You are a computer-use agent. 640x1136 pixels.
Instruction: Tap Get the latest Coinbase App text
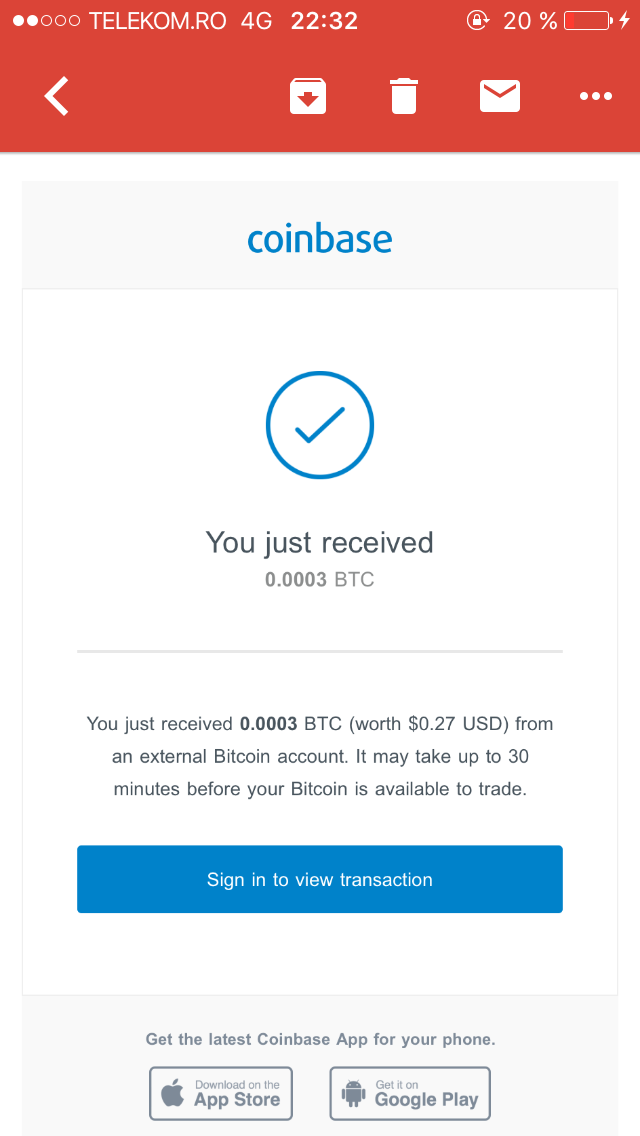point(320,1040)
